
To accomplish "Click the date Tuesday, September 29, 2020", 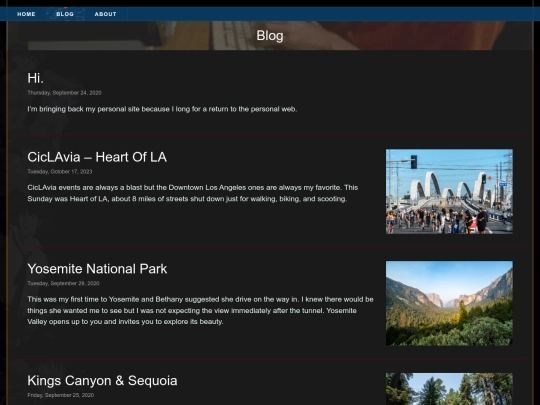I will [x=63, y=283].
